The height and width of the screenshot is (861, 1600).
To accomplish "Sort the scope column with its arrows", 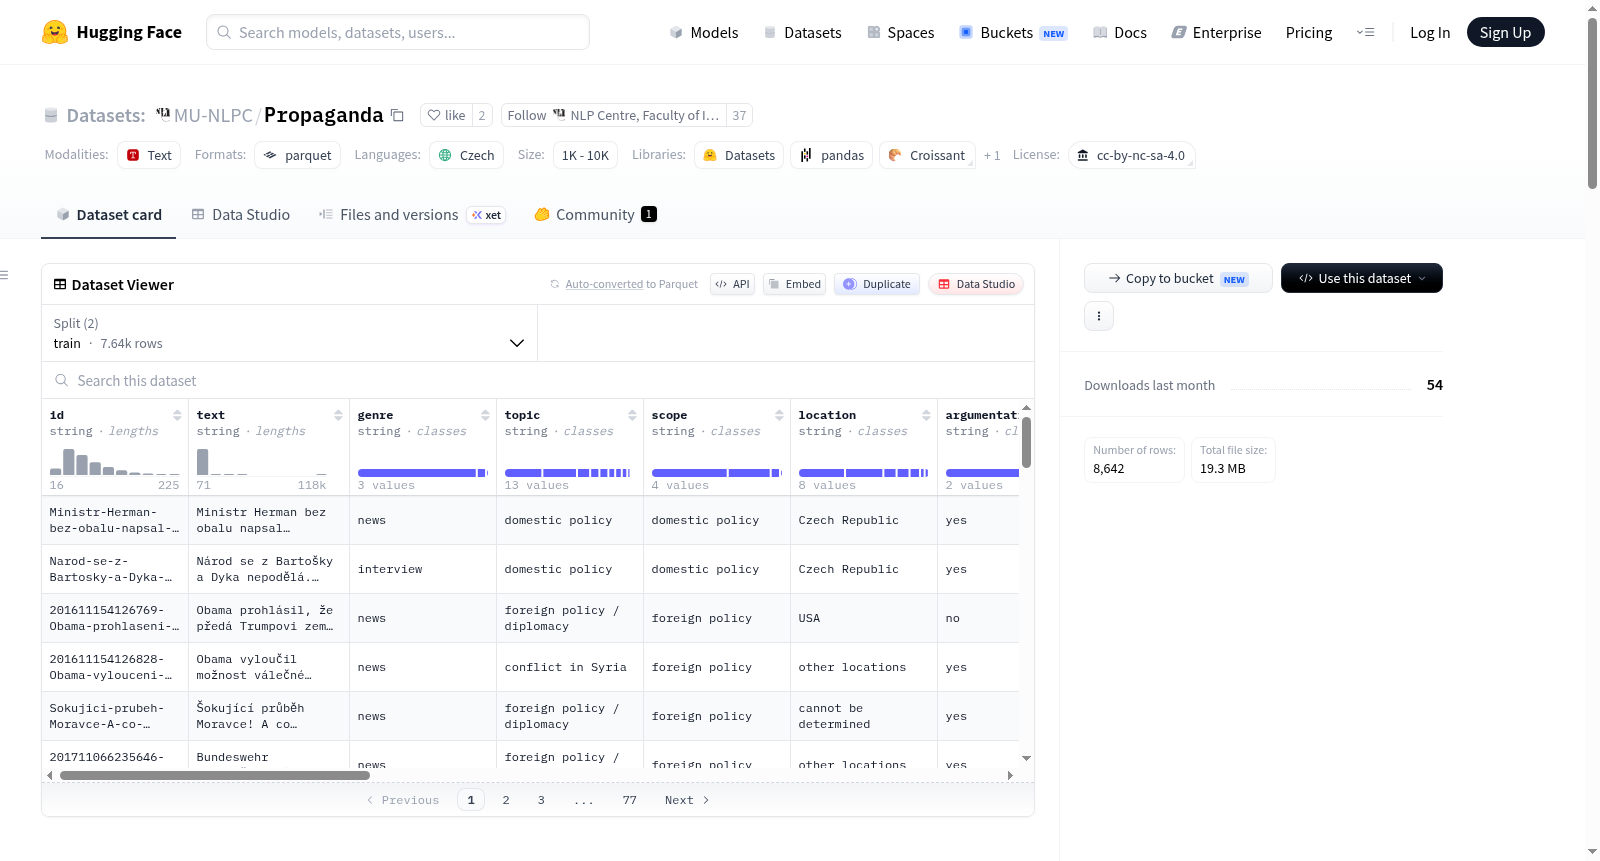I will click(779, 415).
